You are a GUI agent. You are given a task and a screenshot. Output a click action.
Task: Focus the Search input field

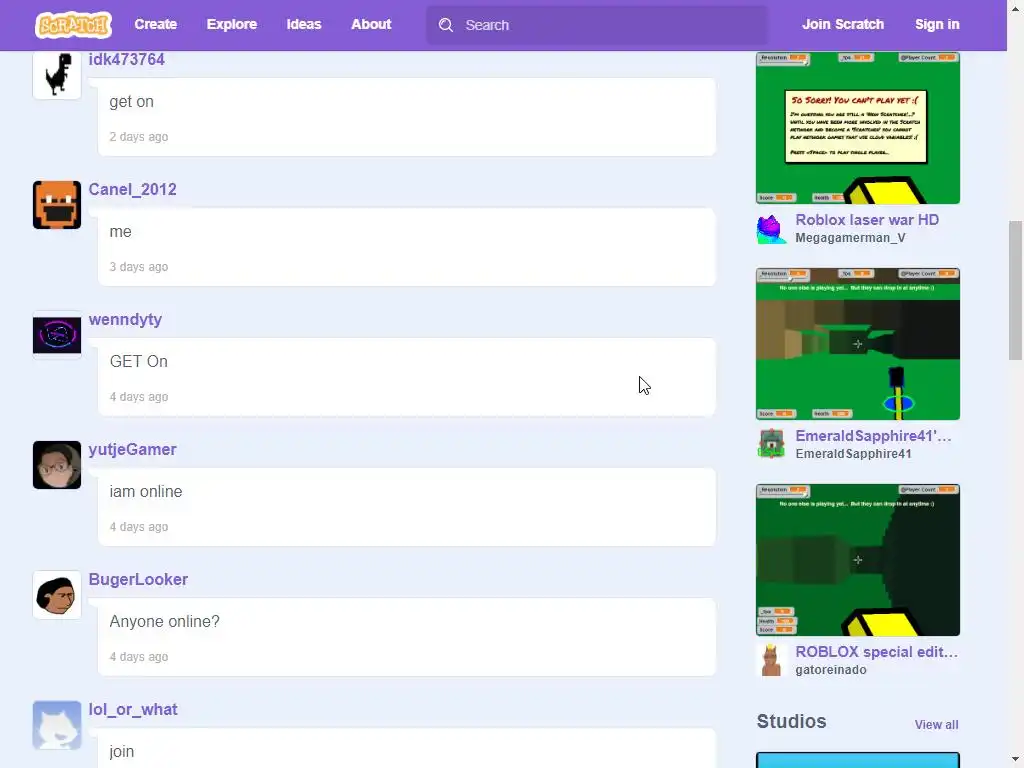(598, 25)
